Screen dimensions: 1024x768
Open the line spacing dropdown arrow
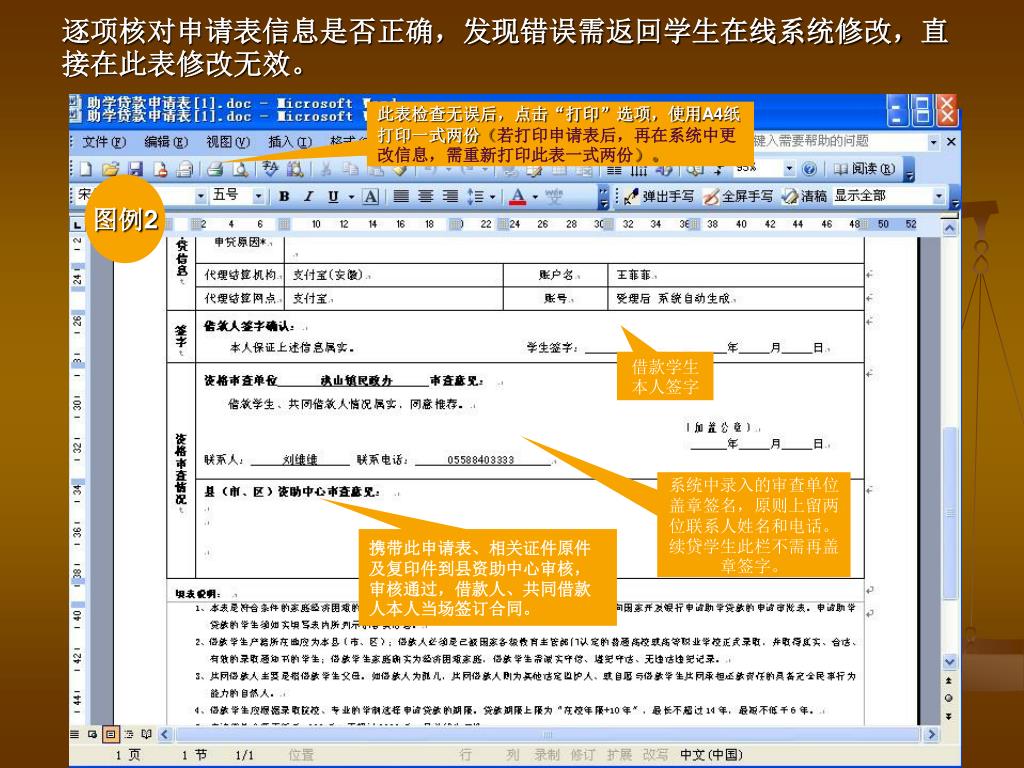(x=492, y=197)
